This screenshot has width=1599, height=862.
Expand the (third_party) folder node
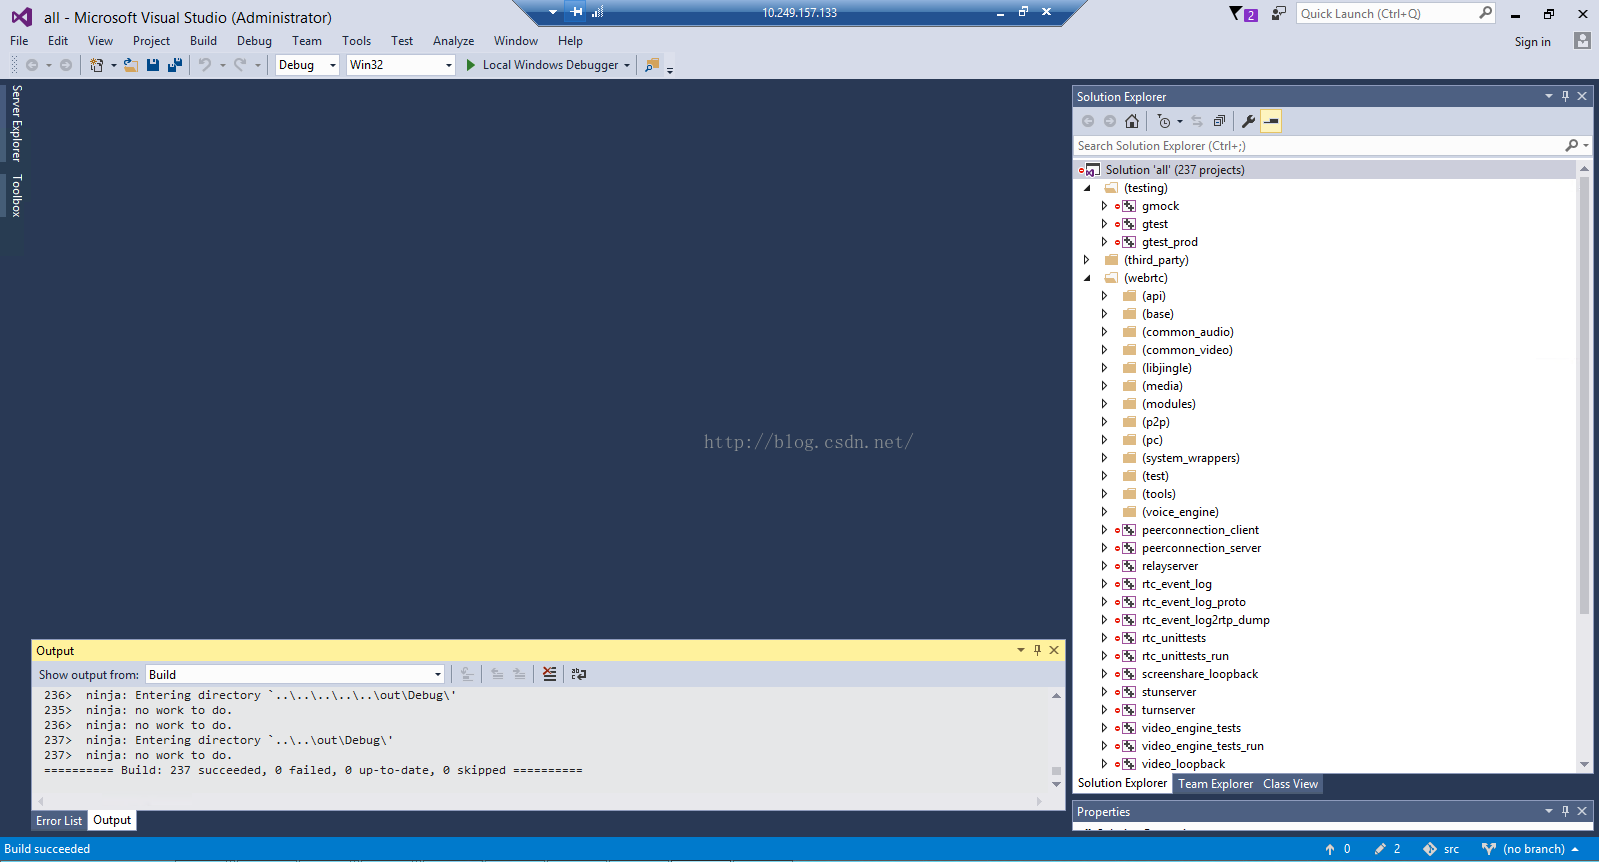click(x=1087, y=260)
